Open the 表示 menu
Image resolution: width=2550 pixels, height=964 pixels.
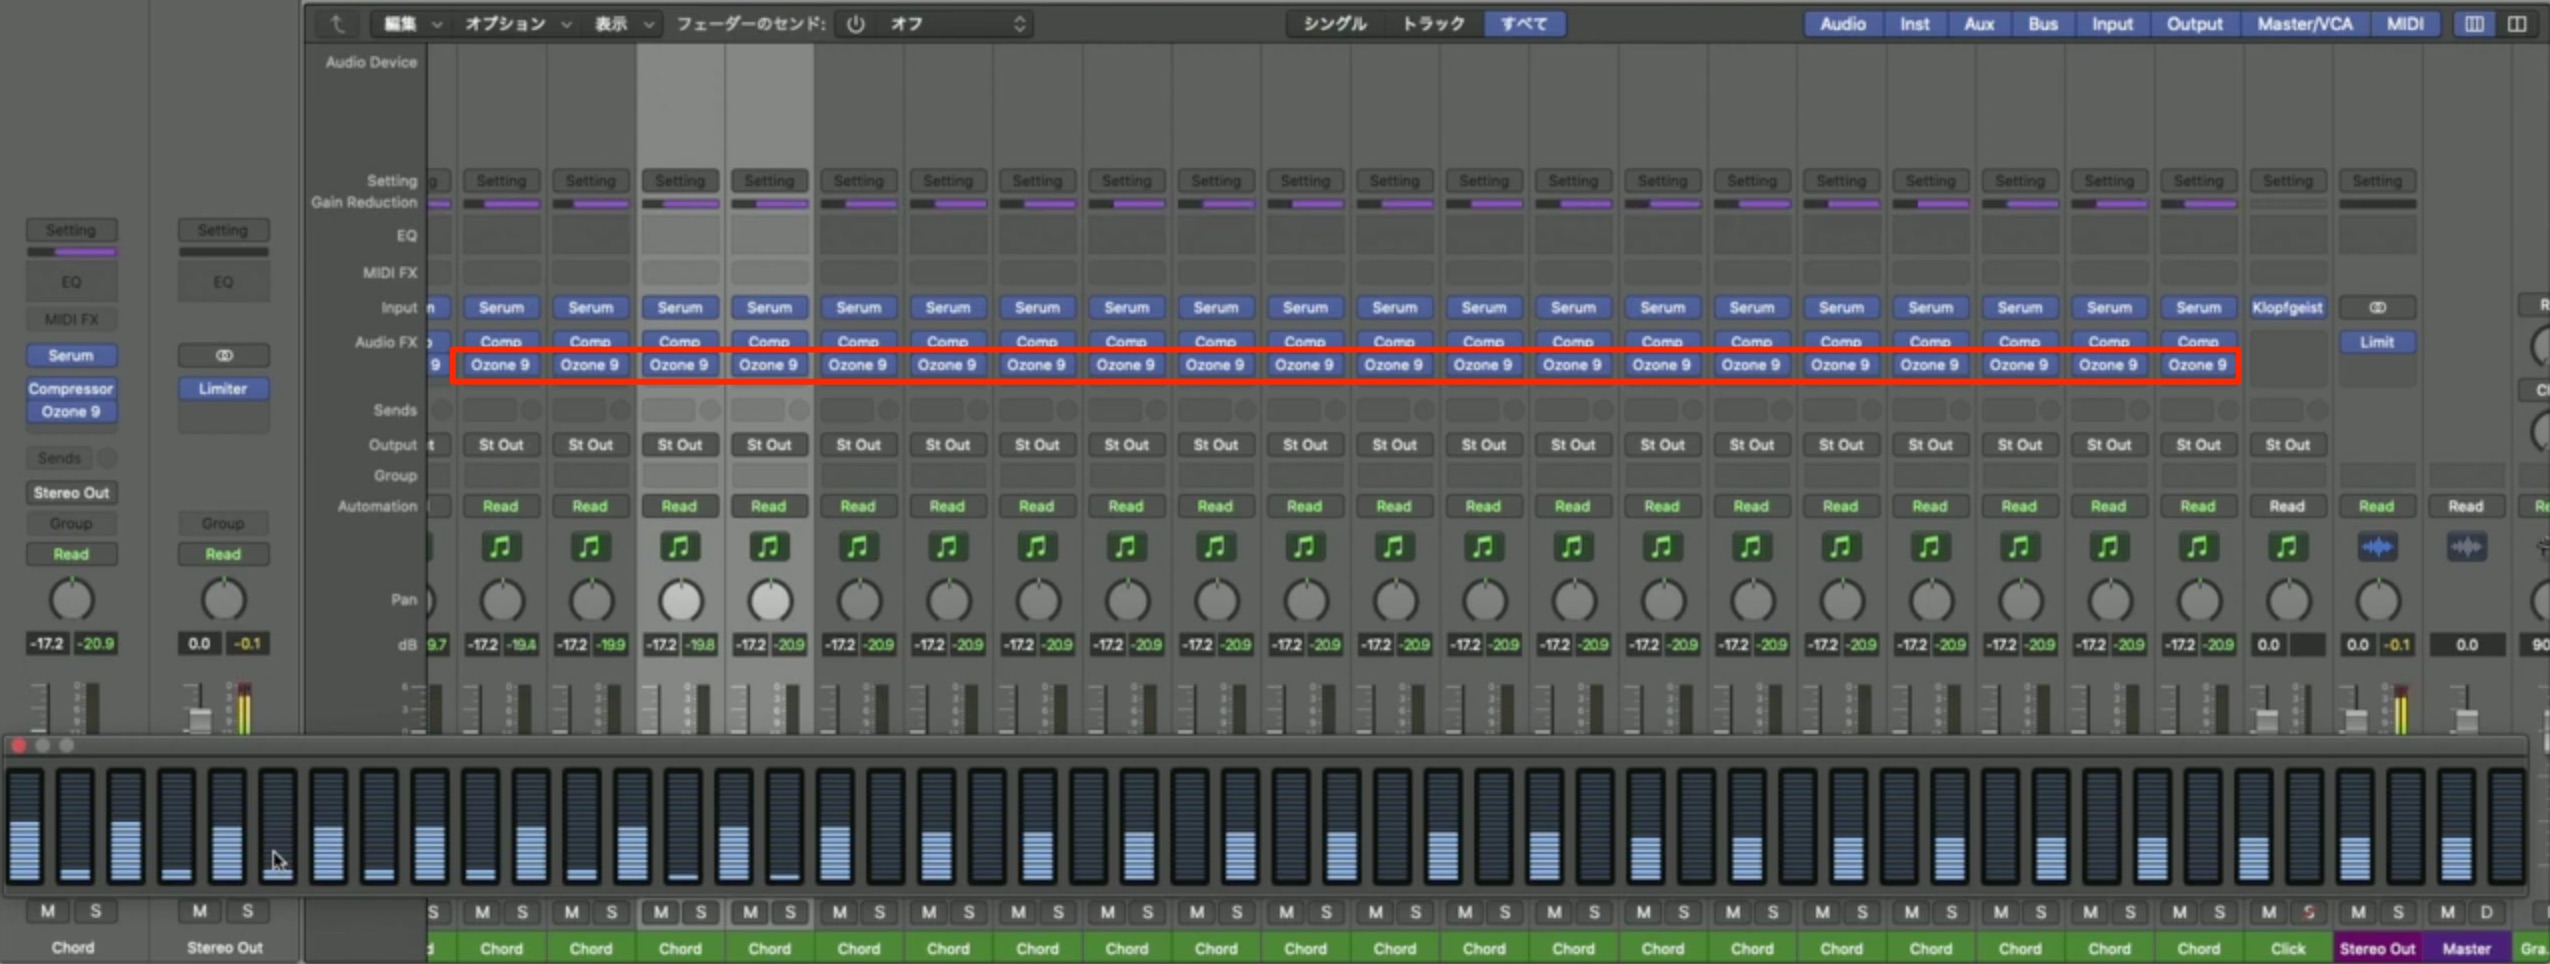point(622,24)
